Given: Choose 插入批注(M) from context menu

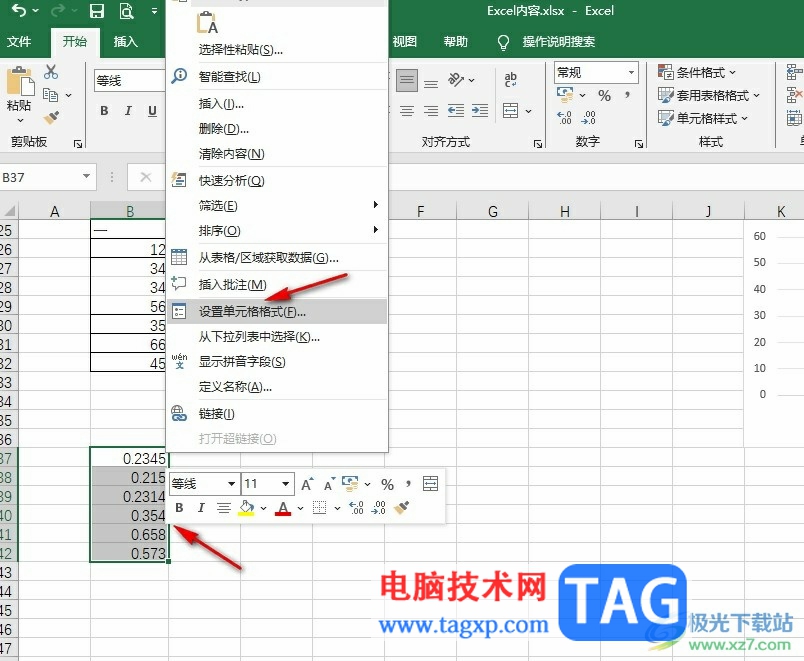Looking at the screenshot, I should [277, 285].
